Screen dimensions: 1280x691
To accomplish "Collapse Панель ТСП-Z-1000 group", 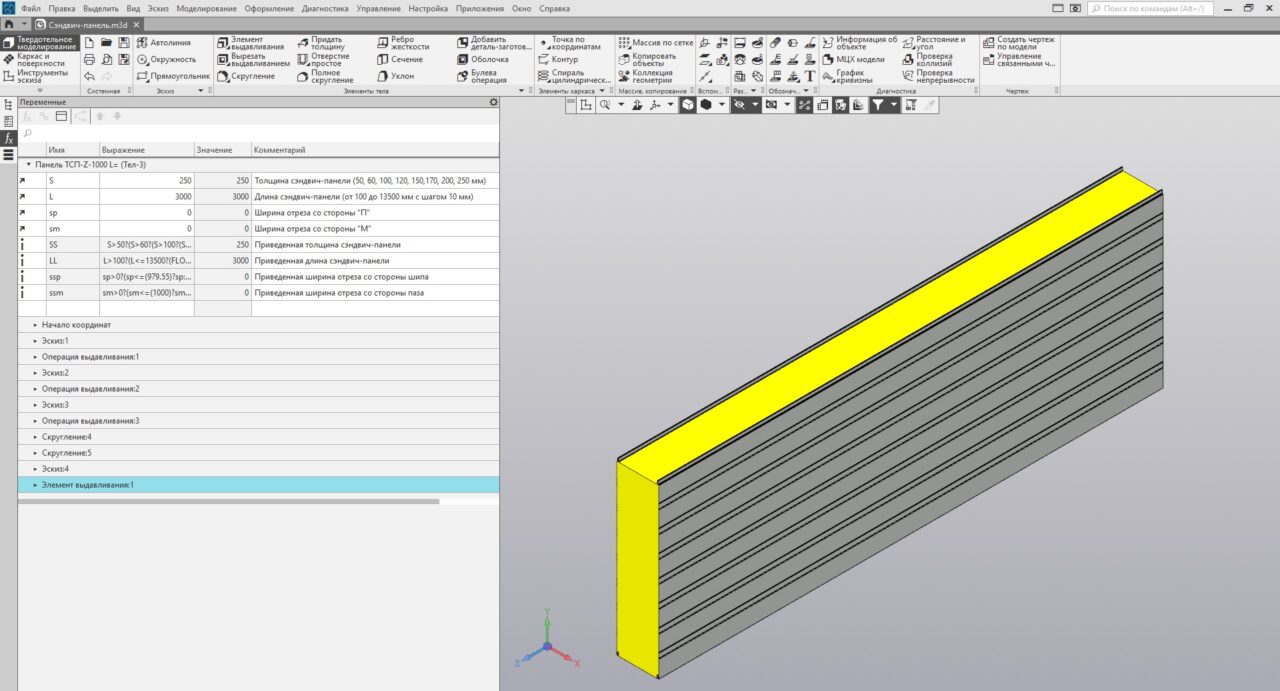I will click(x=29, y=164).
